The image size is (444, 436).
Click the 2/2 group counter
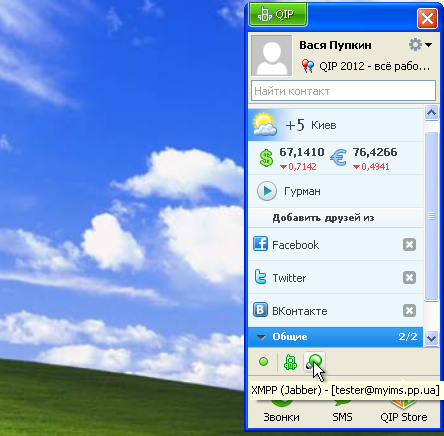[x=408, y=337]
